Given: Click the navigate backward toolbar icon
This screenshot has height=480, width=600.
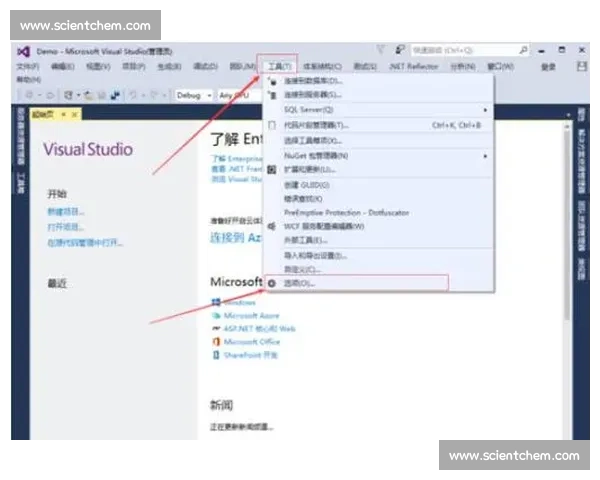Looking at the screenshot, I should coord(29,95).
